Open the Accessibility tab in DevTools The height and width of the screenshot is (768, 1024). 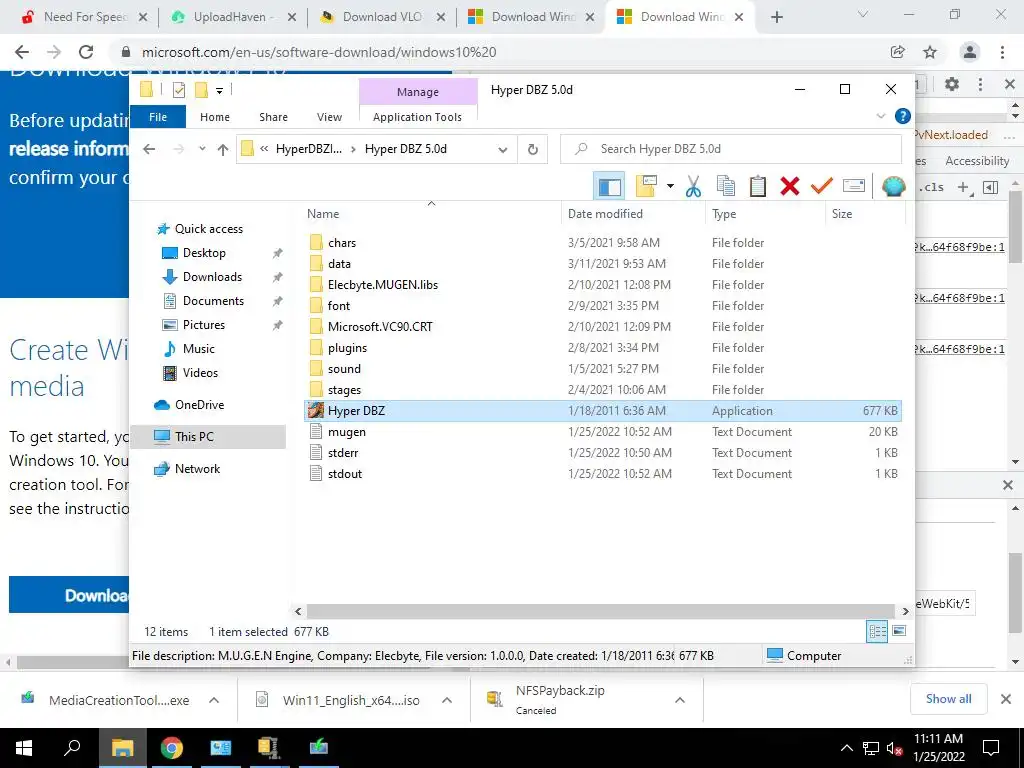(x=977, y=161)
